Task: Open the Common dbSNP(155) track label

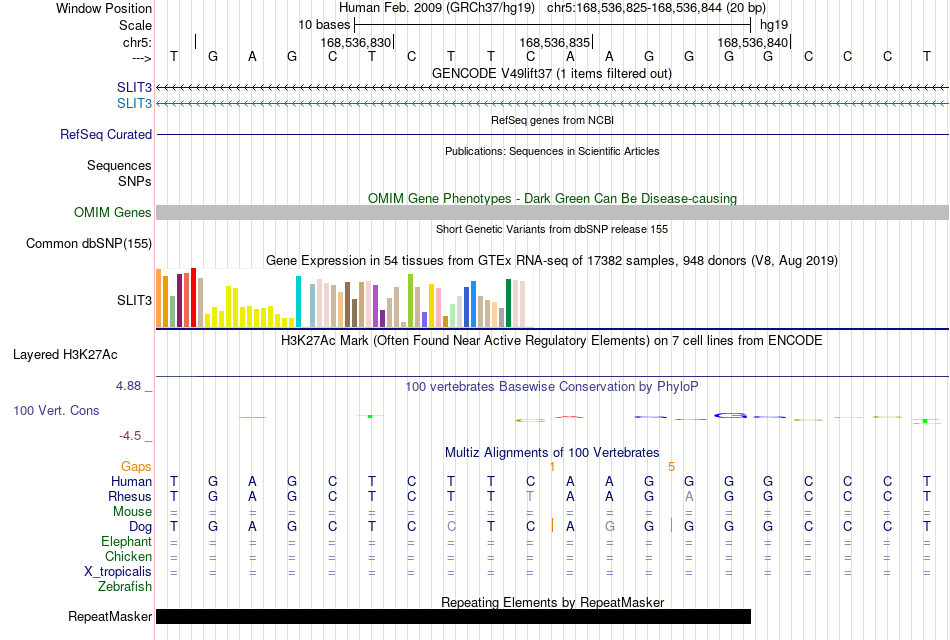Action: click(x=89, y=244)
